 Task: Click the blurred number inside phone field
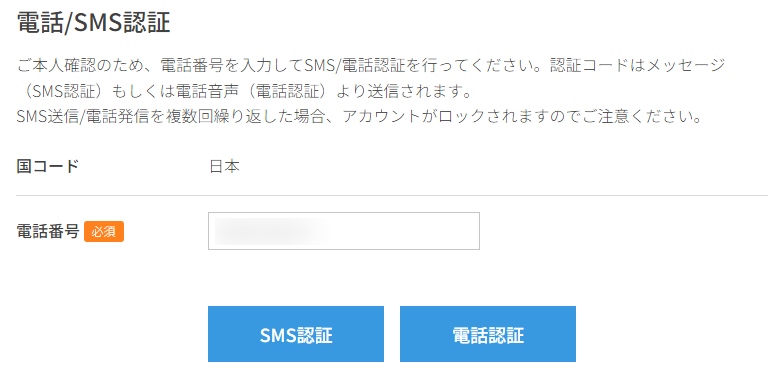tap(271, 231)
